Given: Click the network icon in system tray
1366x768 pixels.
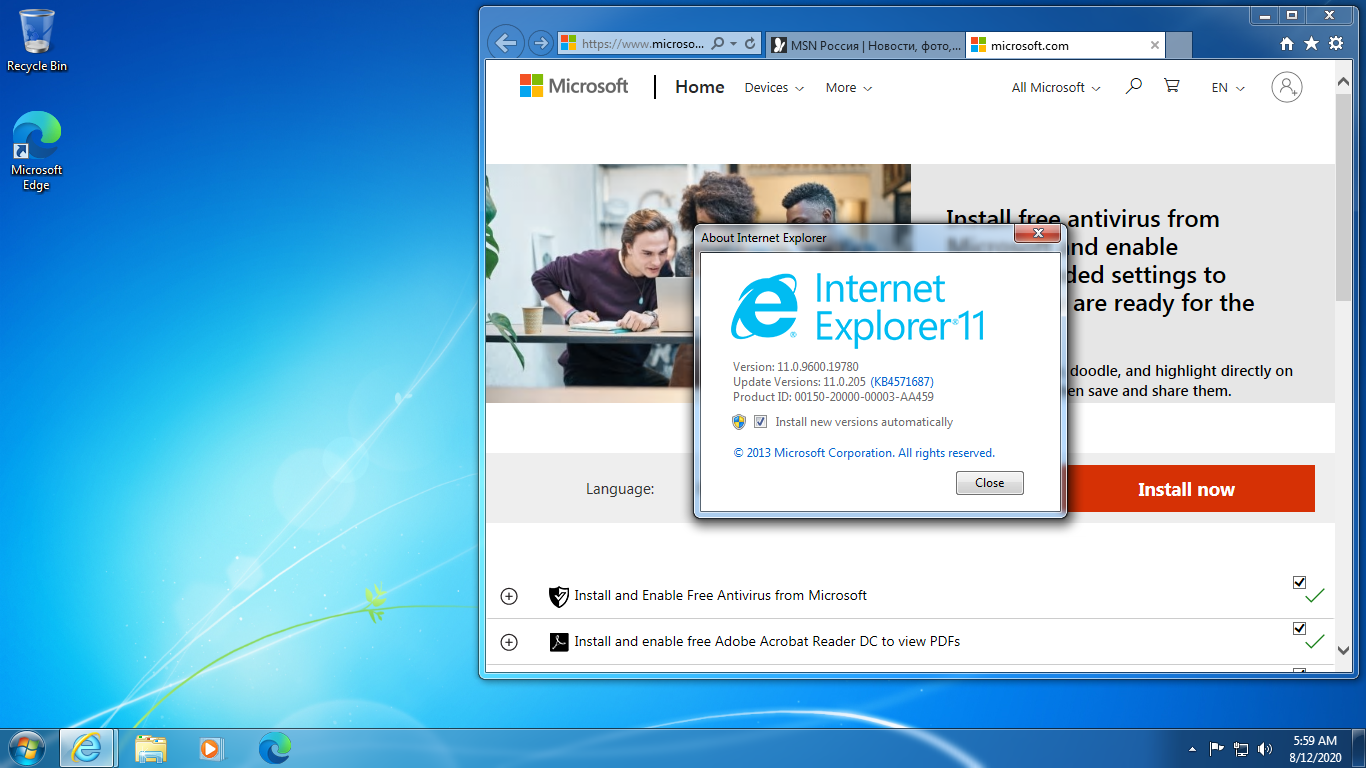Looking at the screenshot, I should click(x=1241, y=748).
